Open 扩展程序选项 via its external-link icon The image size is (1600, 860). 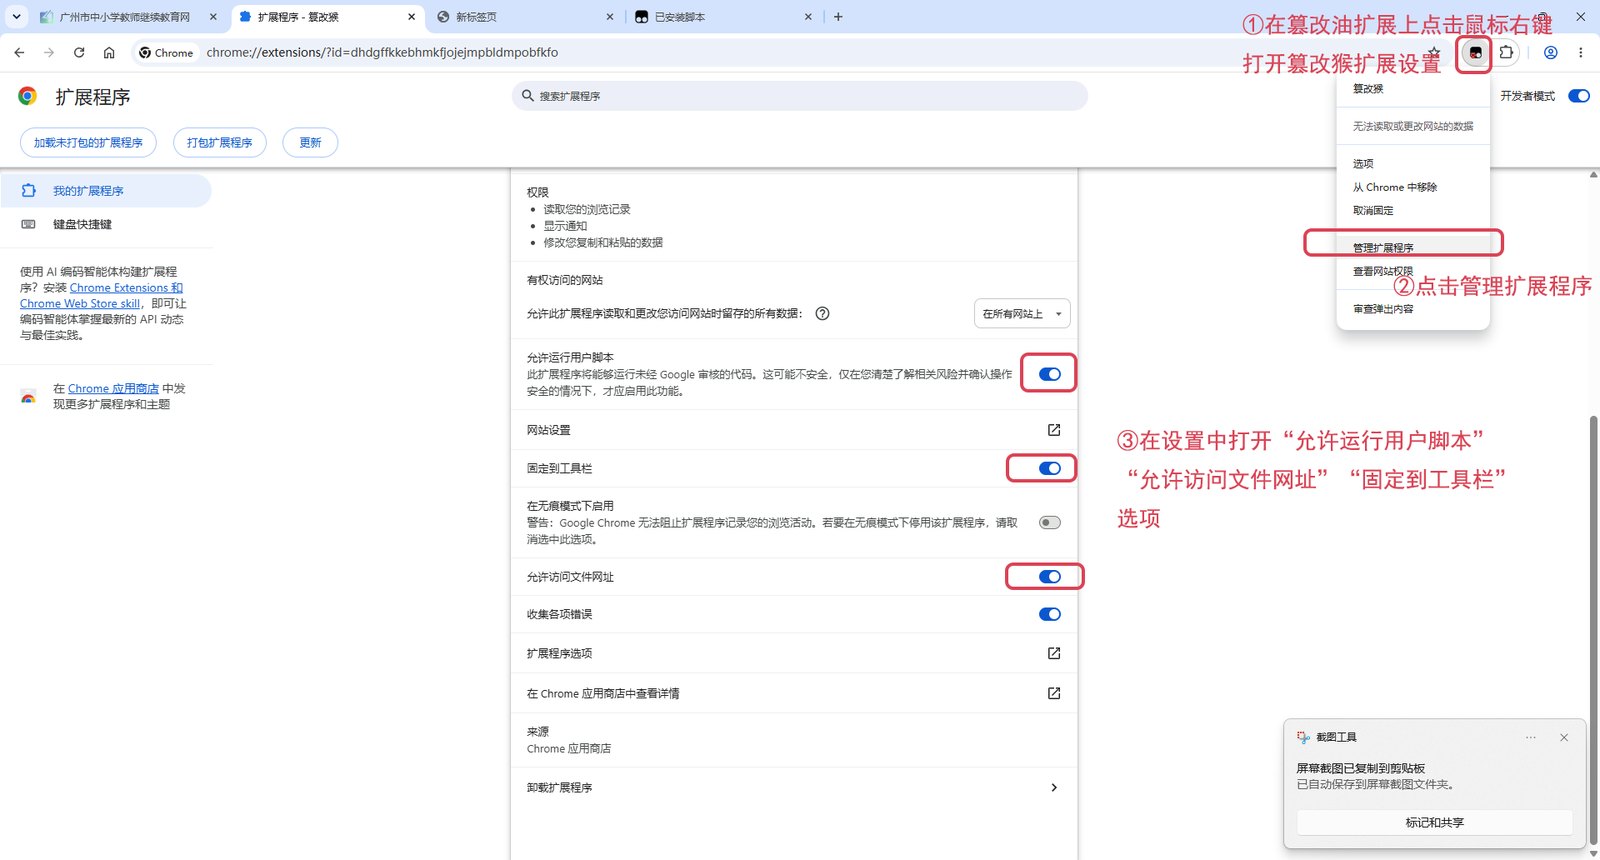click(1054, 653)
